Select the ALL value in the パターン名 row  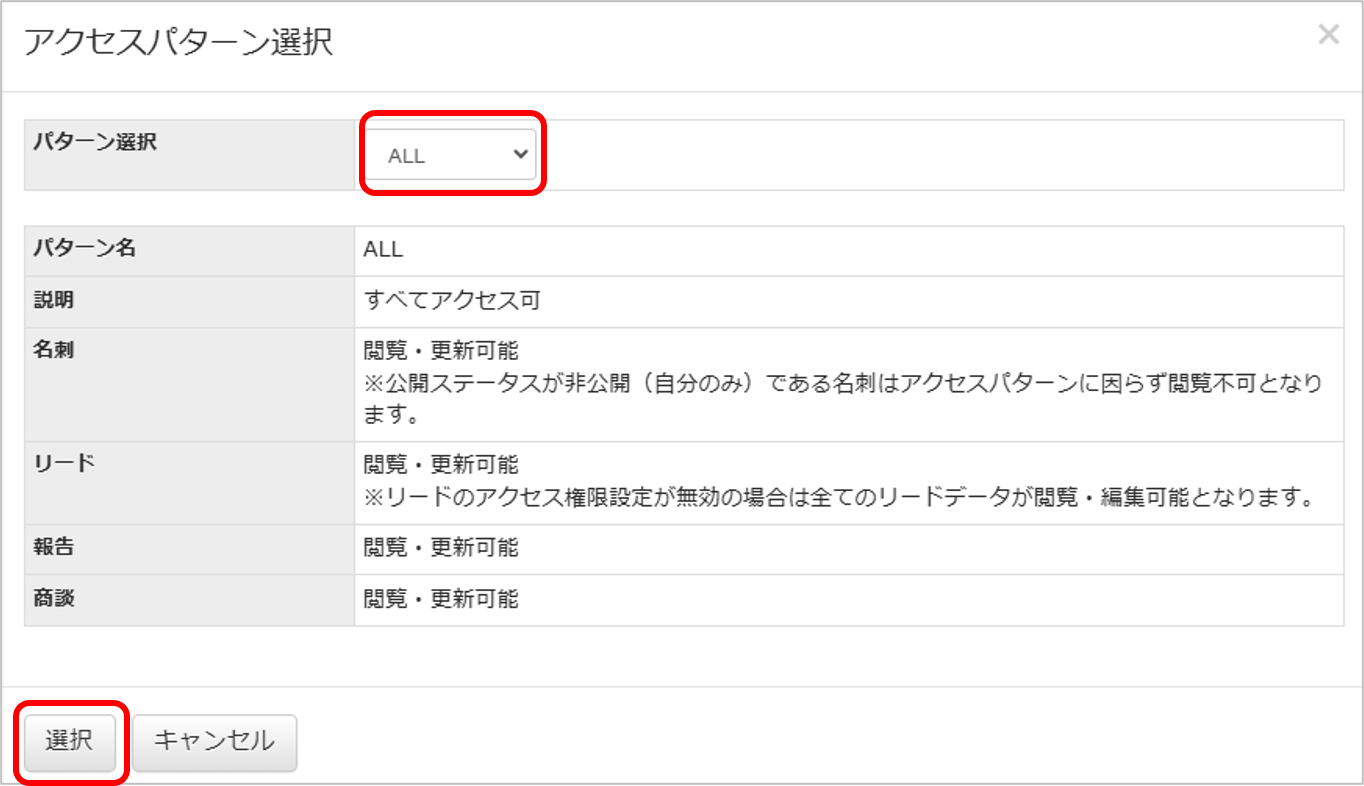383,250
